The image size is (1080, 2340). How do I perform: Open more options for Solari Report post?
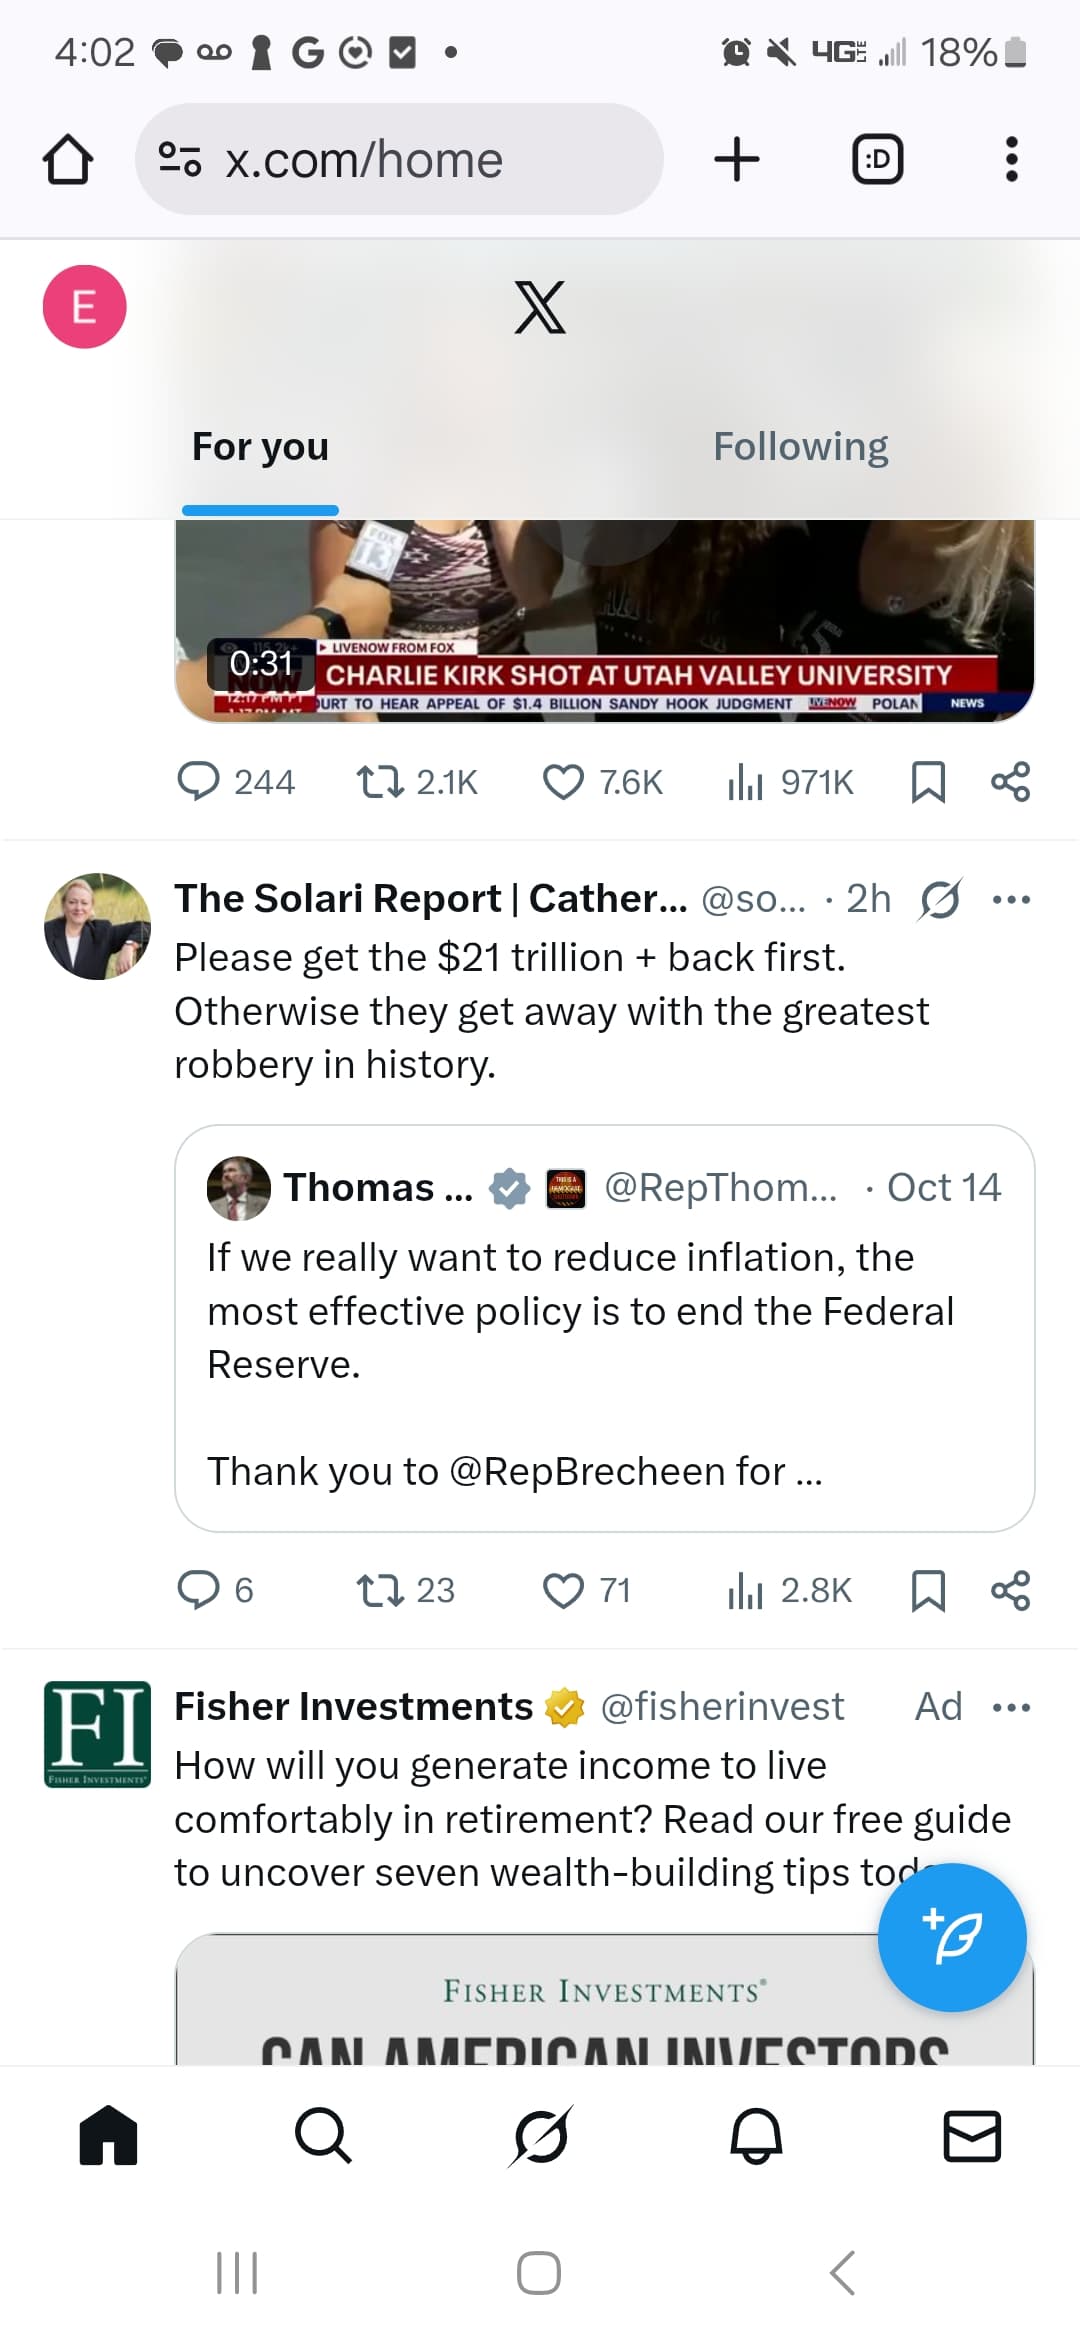[x=1011, y=900]
